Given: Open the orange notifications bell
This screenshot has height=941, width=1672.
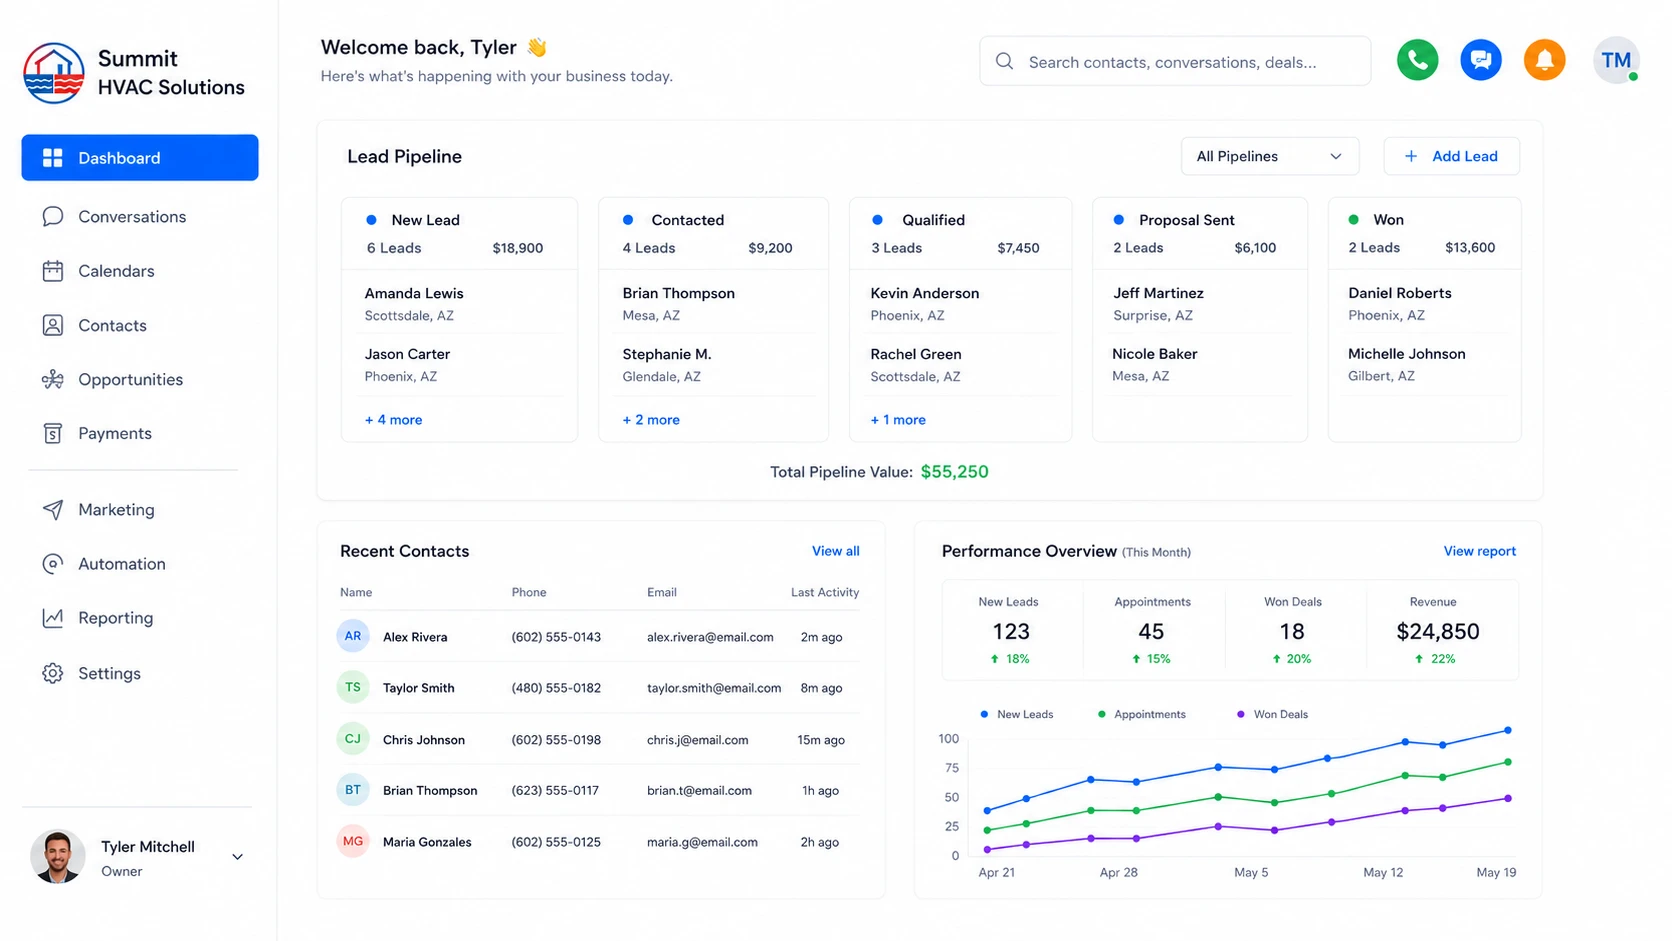Looking at the screenshot, I should [x=1544, y=61].
